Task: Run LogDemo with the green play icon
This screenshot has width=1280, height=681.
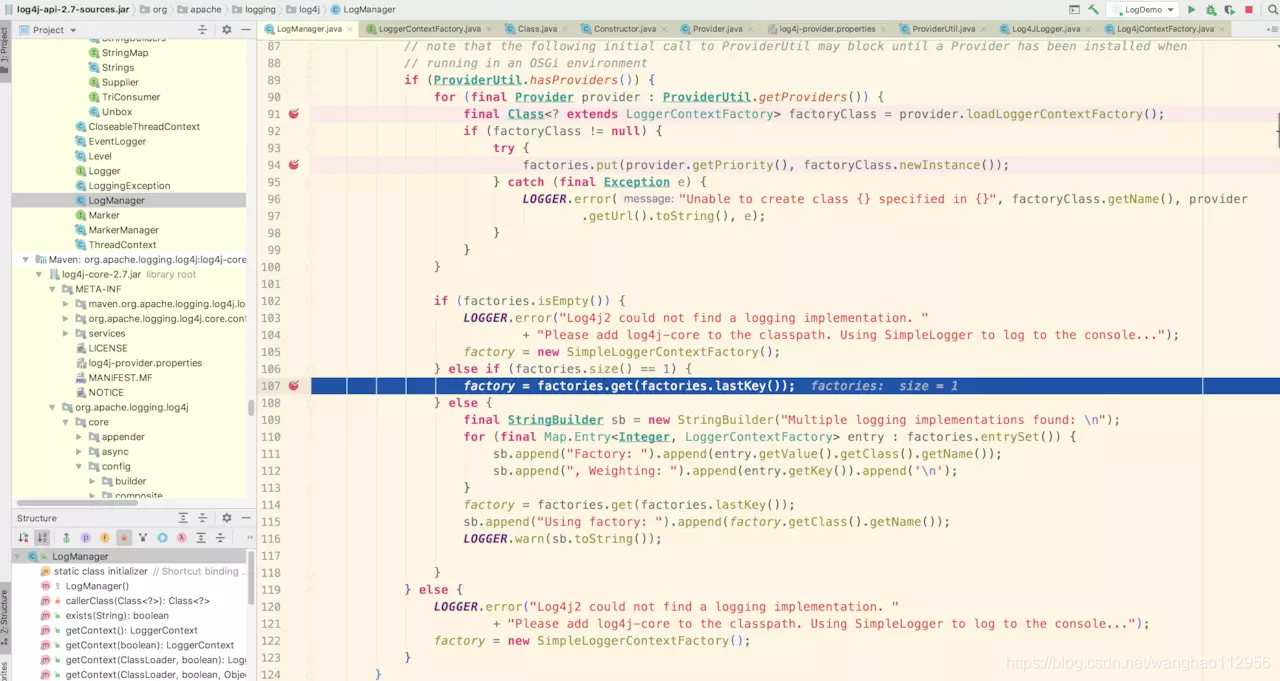Action: [x=1191, y=9]
